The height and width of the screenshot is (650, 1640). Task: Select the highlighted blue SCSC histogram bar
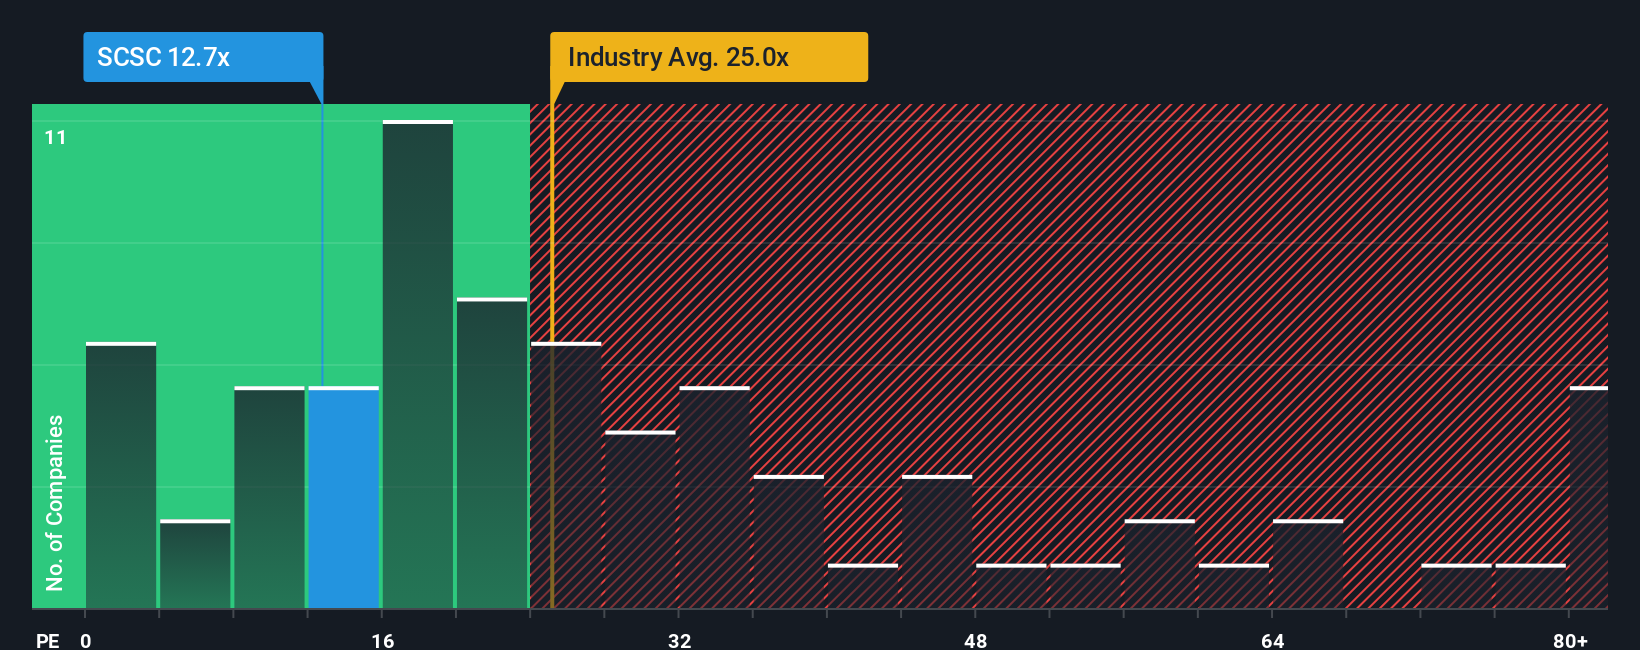344,497
